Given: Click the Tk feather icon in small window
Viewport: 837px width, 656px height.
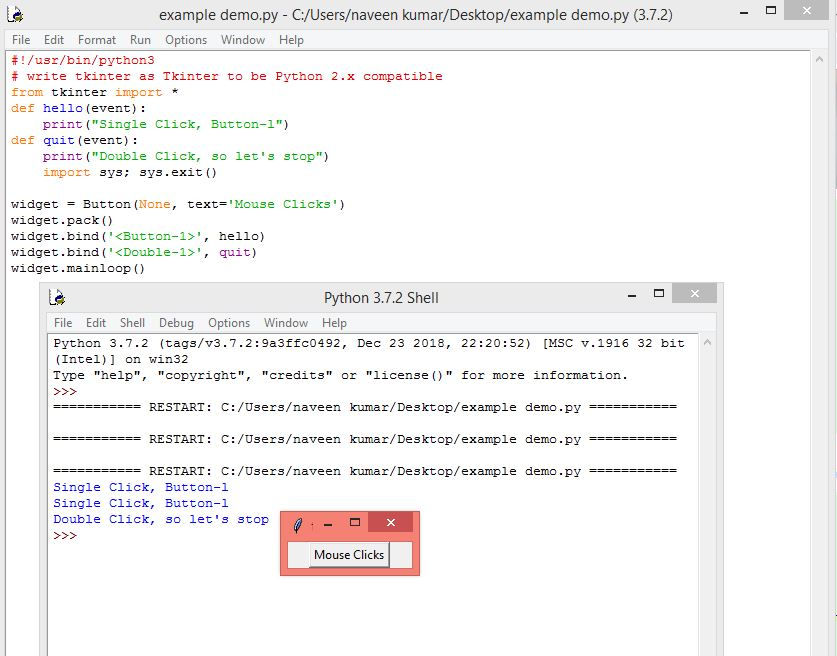Looking at the screenshot, I should [x=297, y=525].
